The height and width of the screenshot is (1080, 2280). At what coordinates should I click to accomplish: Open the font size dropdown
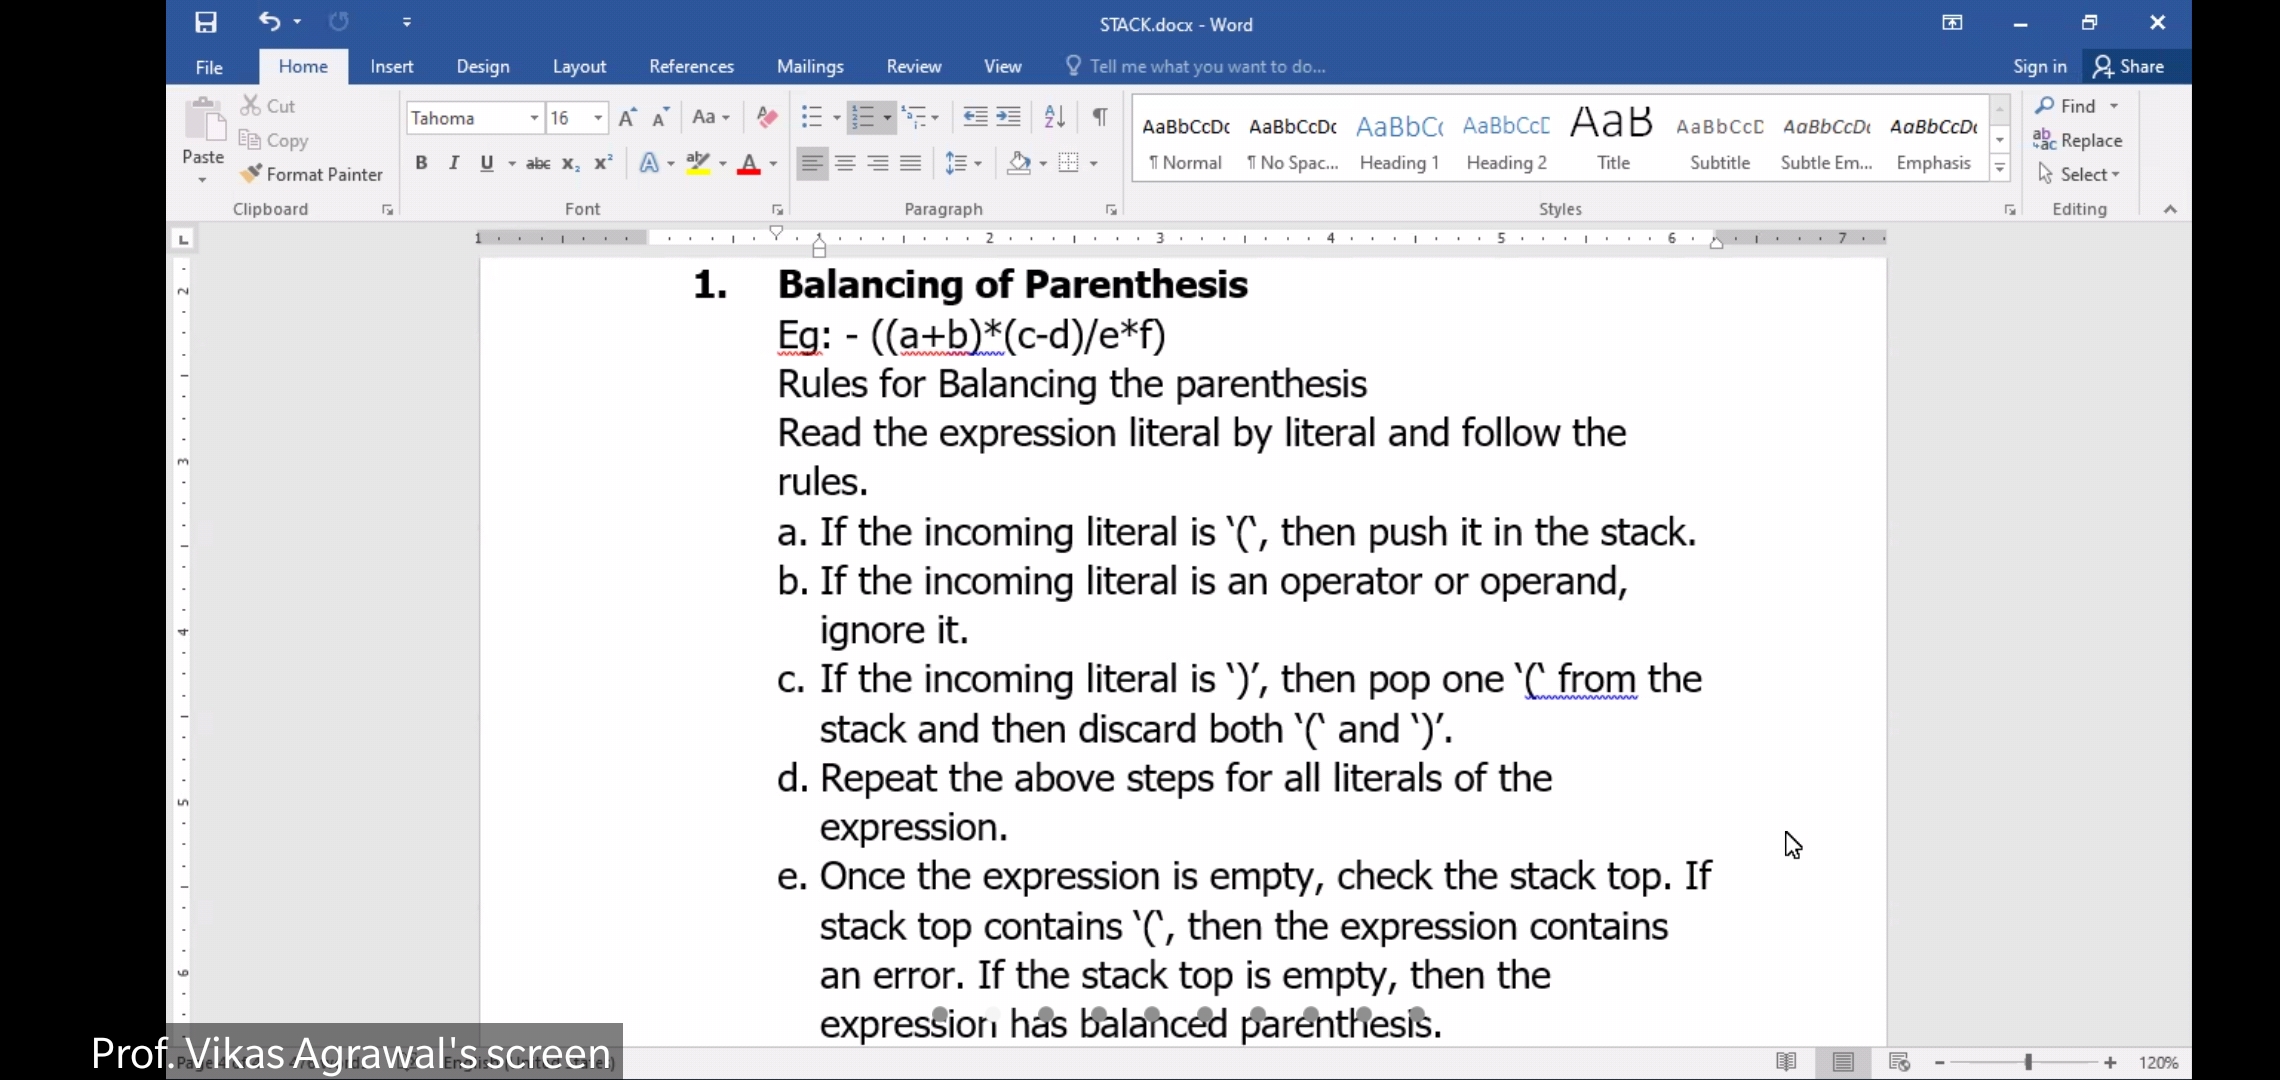pyautogui.click(x=598, y=118)
